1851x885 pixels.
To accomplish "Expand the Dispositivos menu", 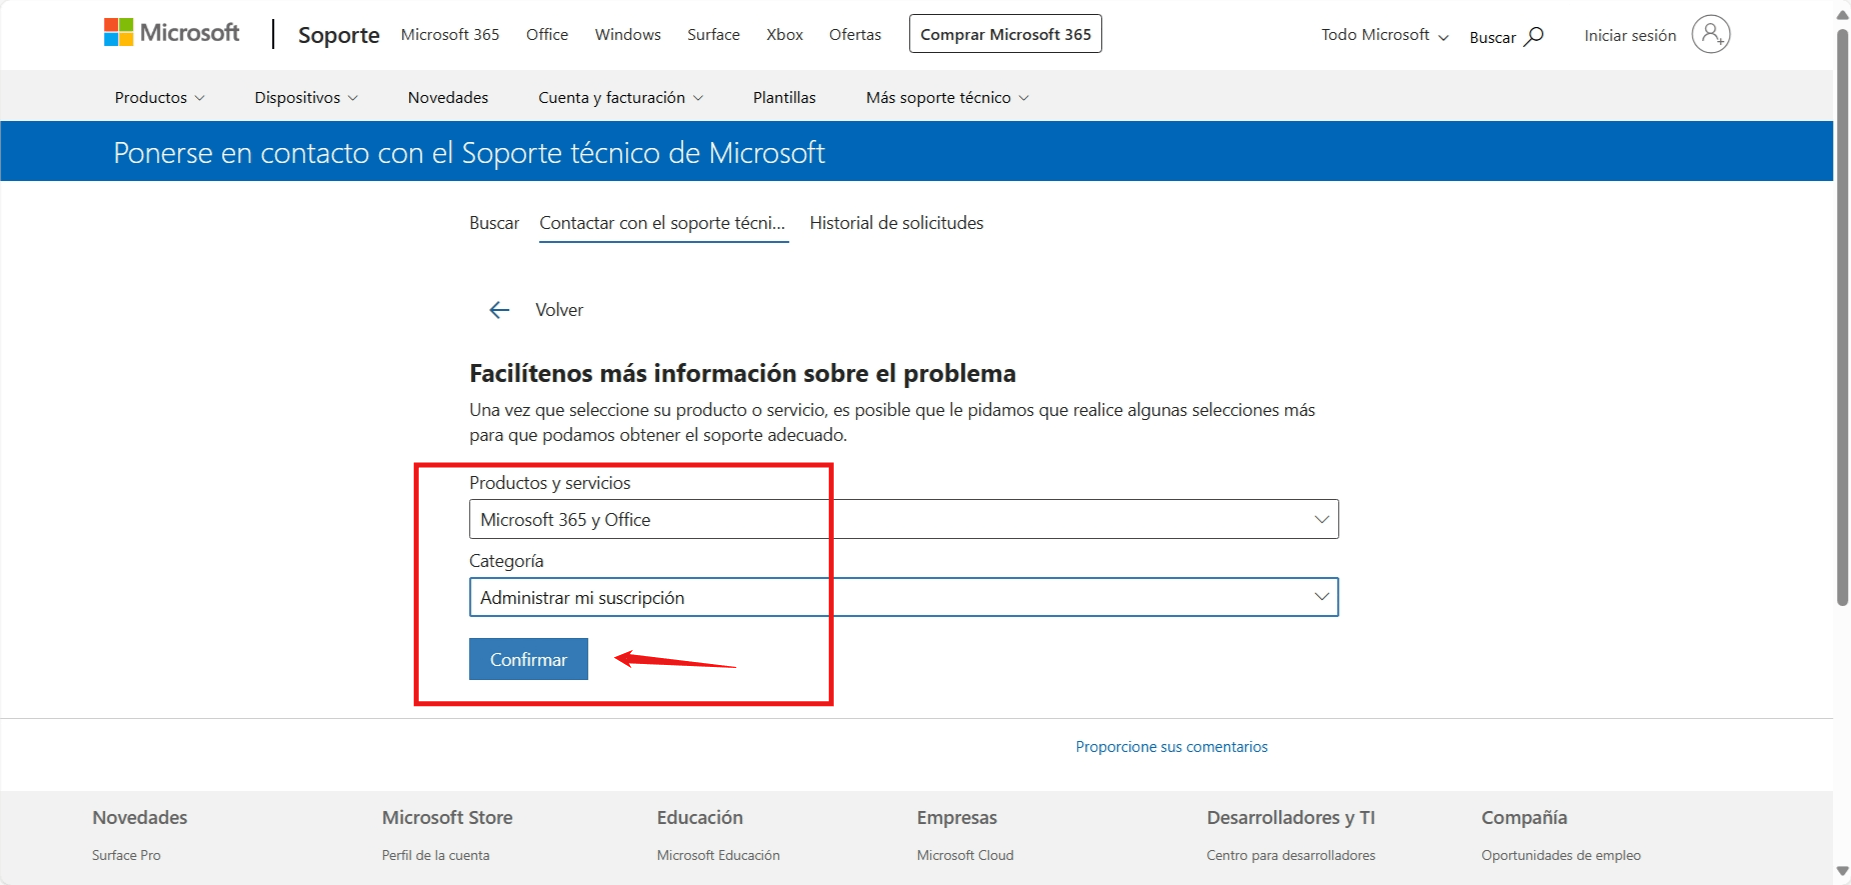I will coord(306,97).
